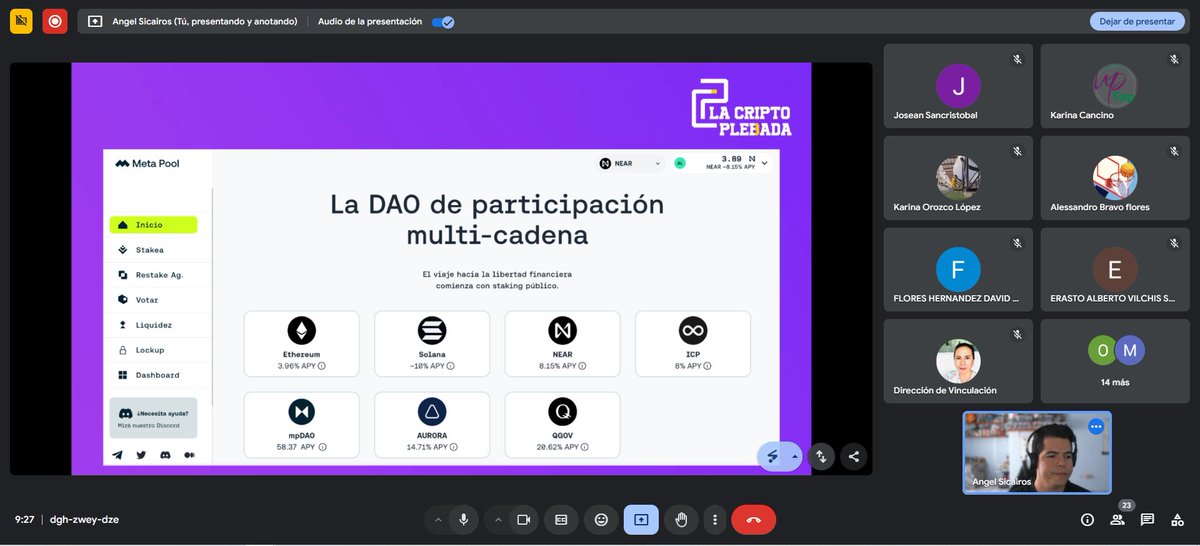Expand the camera settings chevron
This screenshot has height=546, width=1200.
496,520
